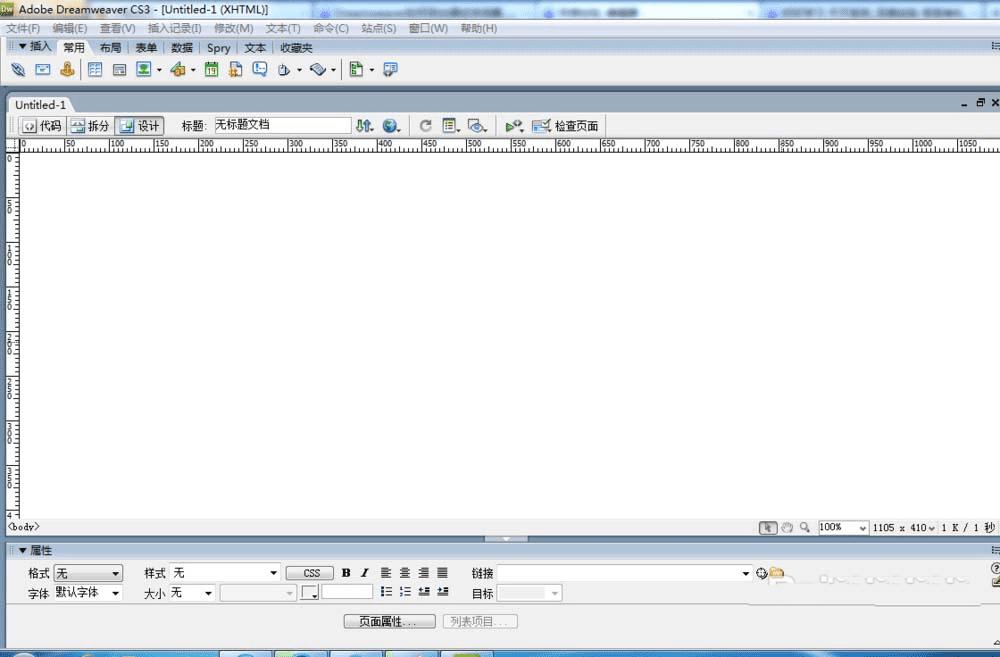Click the Tag Chooser icon
The height and width of the screenshot is (657, 1000).
point(390,70)
